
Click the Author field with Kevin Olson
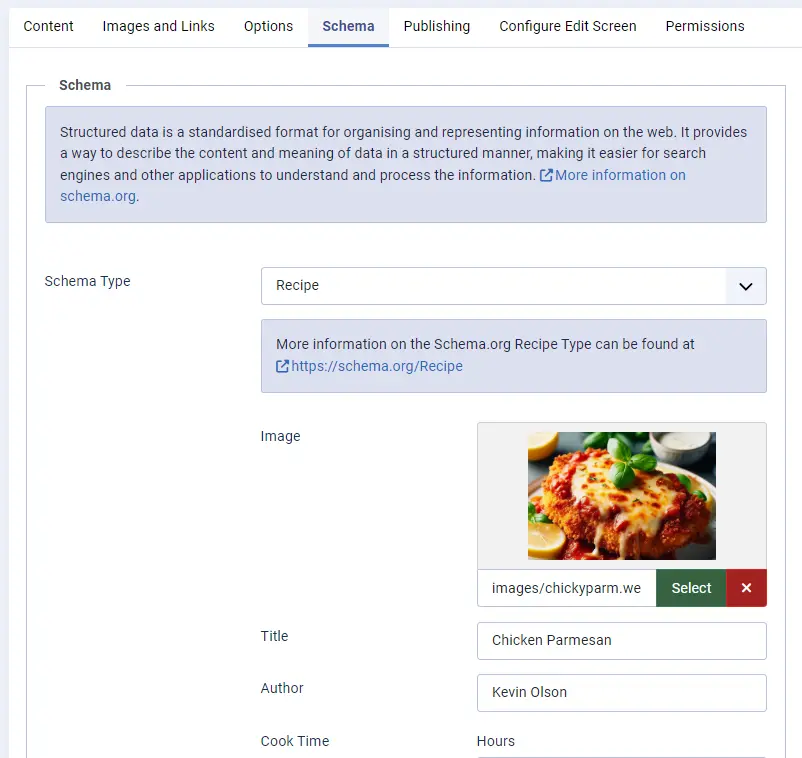click(621, 693)
